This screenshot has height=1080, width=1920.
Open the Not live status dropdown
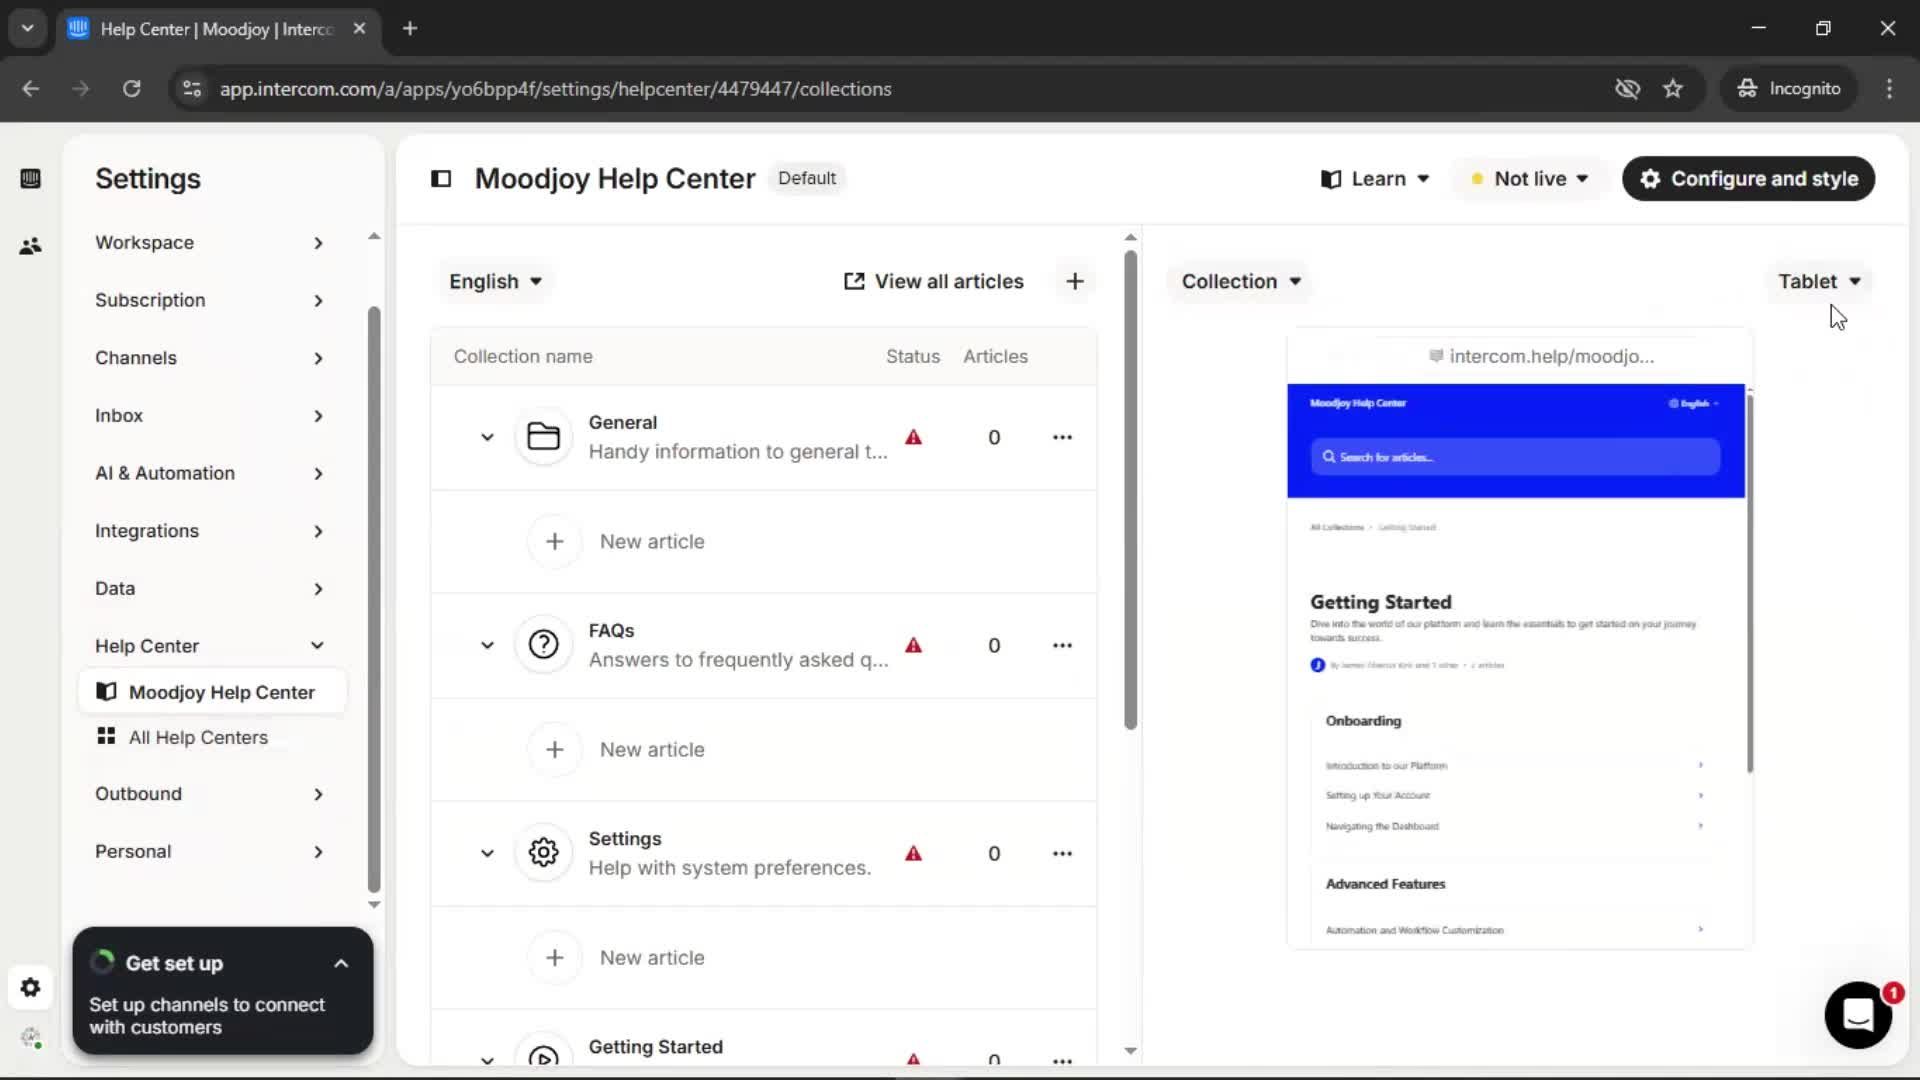[x=1529, y=178]
